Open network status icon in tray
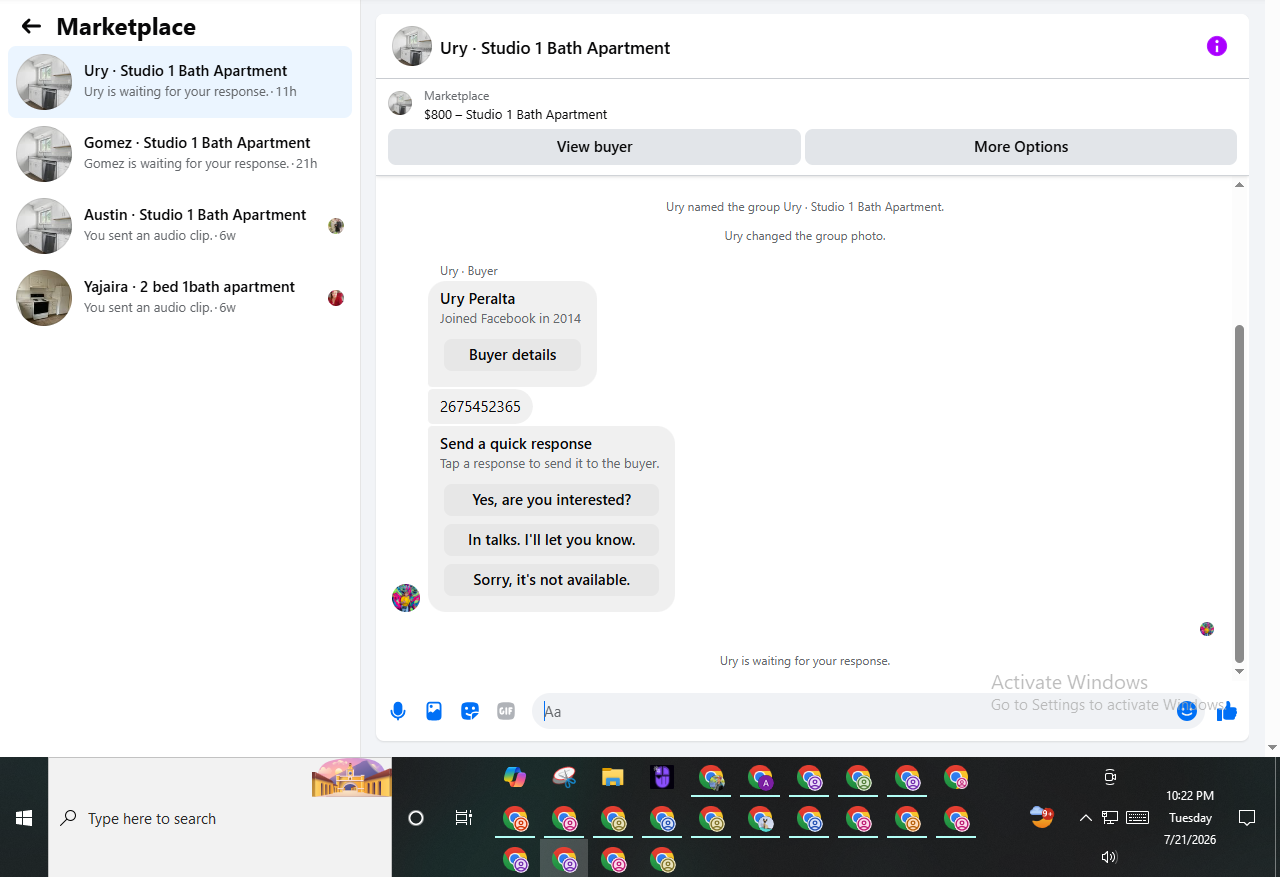The width and height of the screenshot is (1280, 877). pos(1110,818)
